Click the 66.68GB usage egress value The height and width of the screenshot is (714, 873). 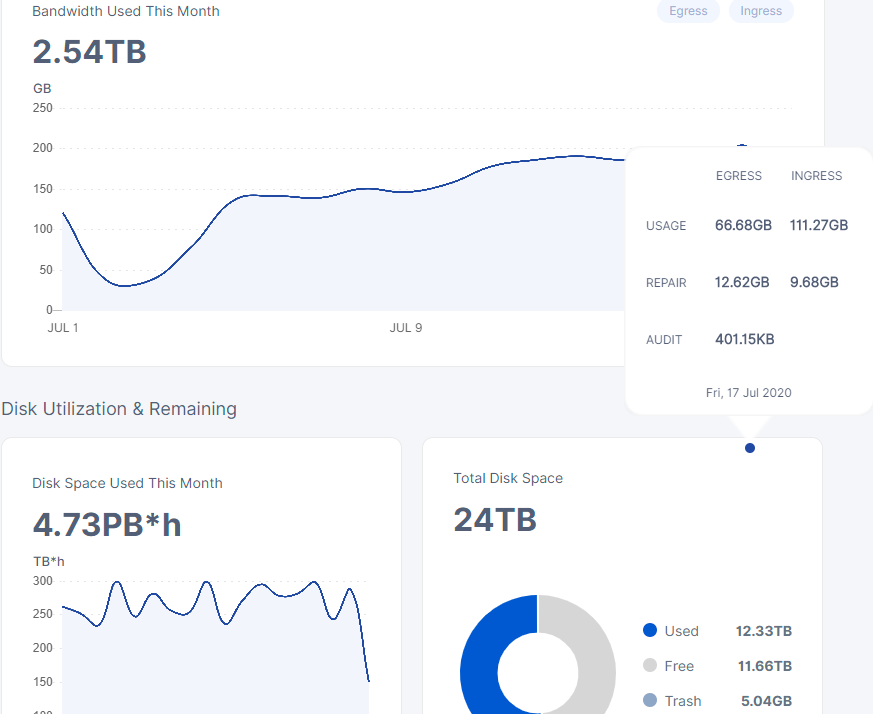click(x=743, y=226)
